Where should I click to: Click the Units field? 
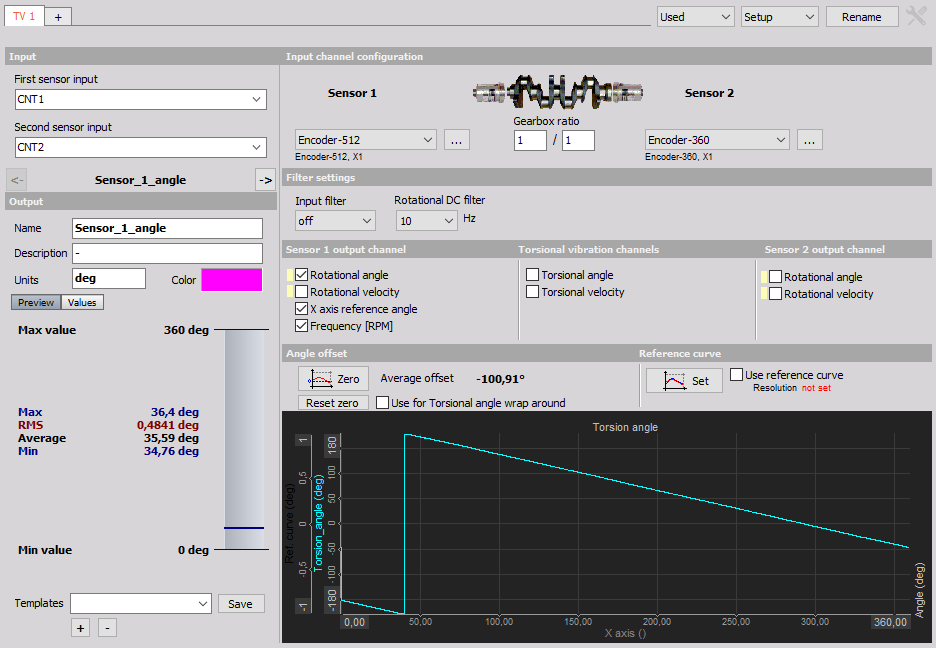click(109, 278)
